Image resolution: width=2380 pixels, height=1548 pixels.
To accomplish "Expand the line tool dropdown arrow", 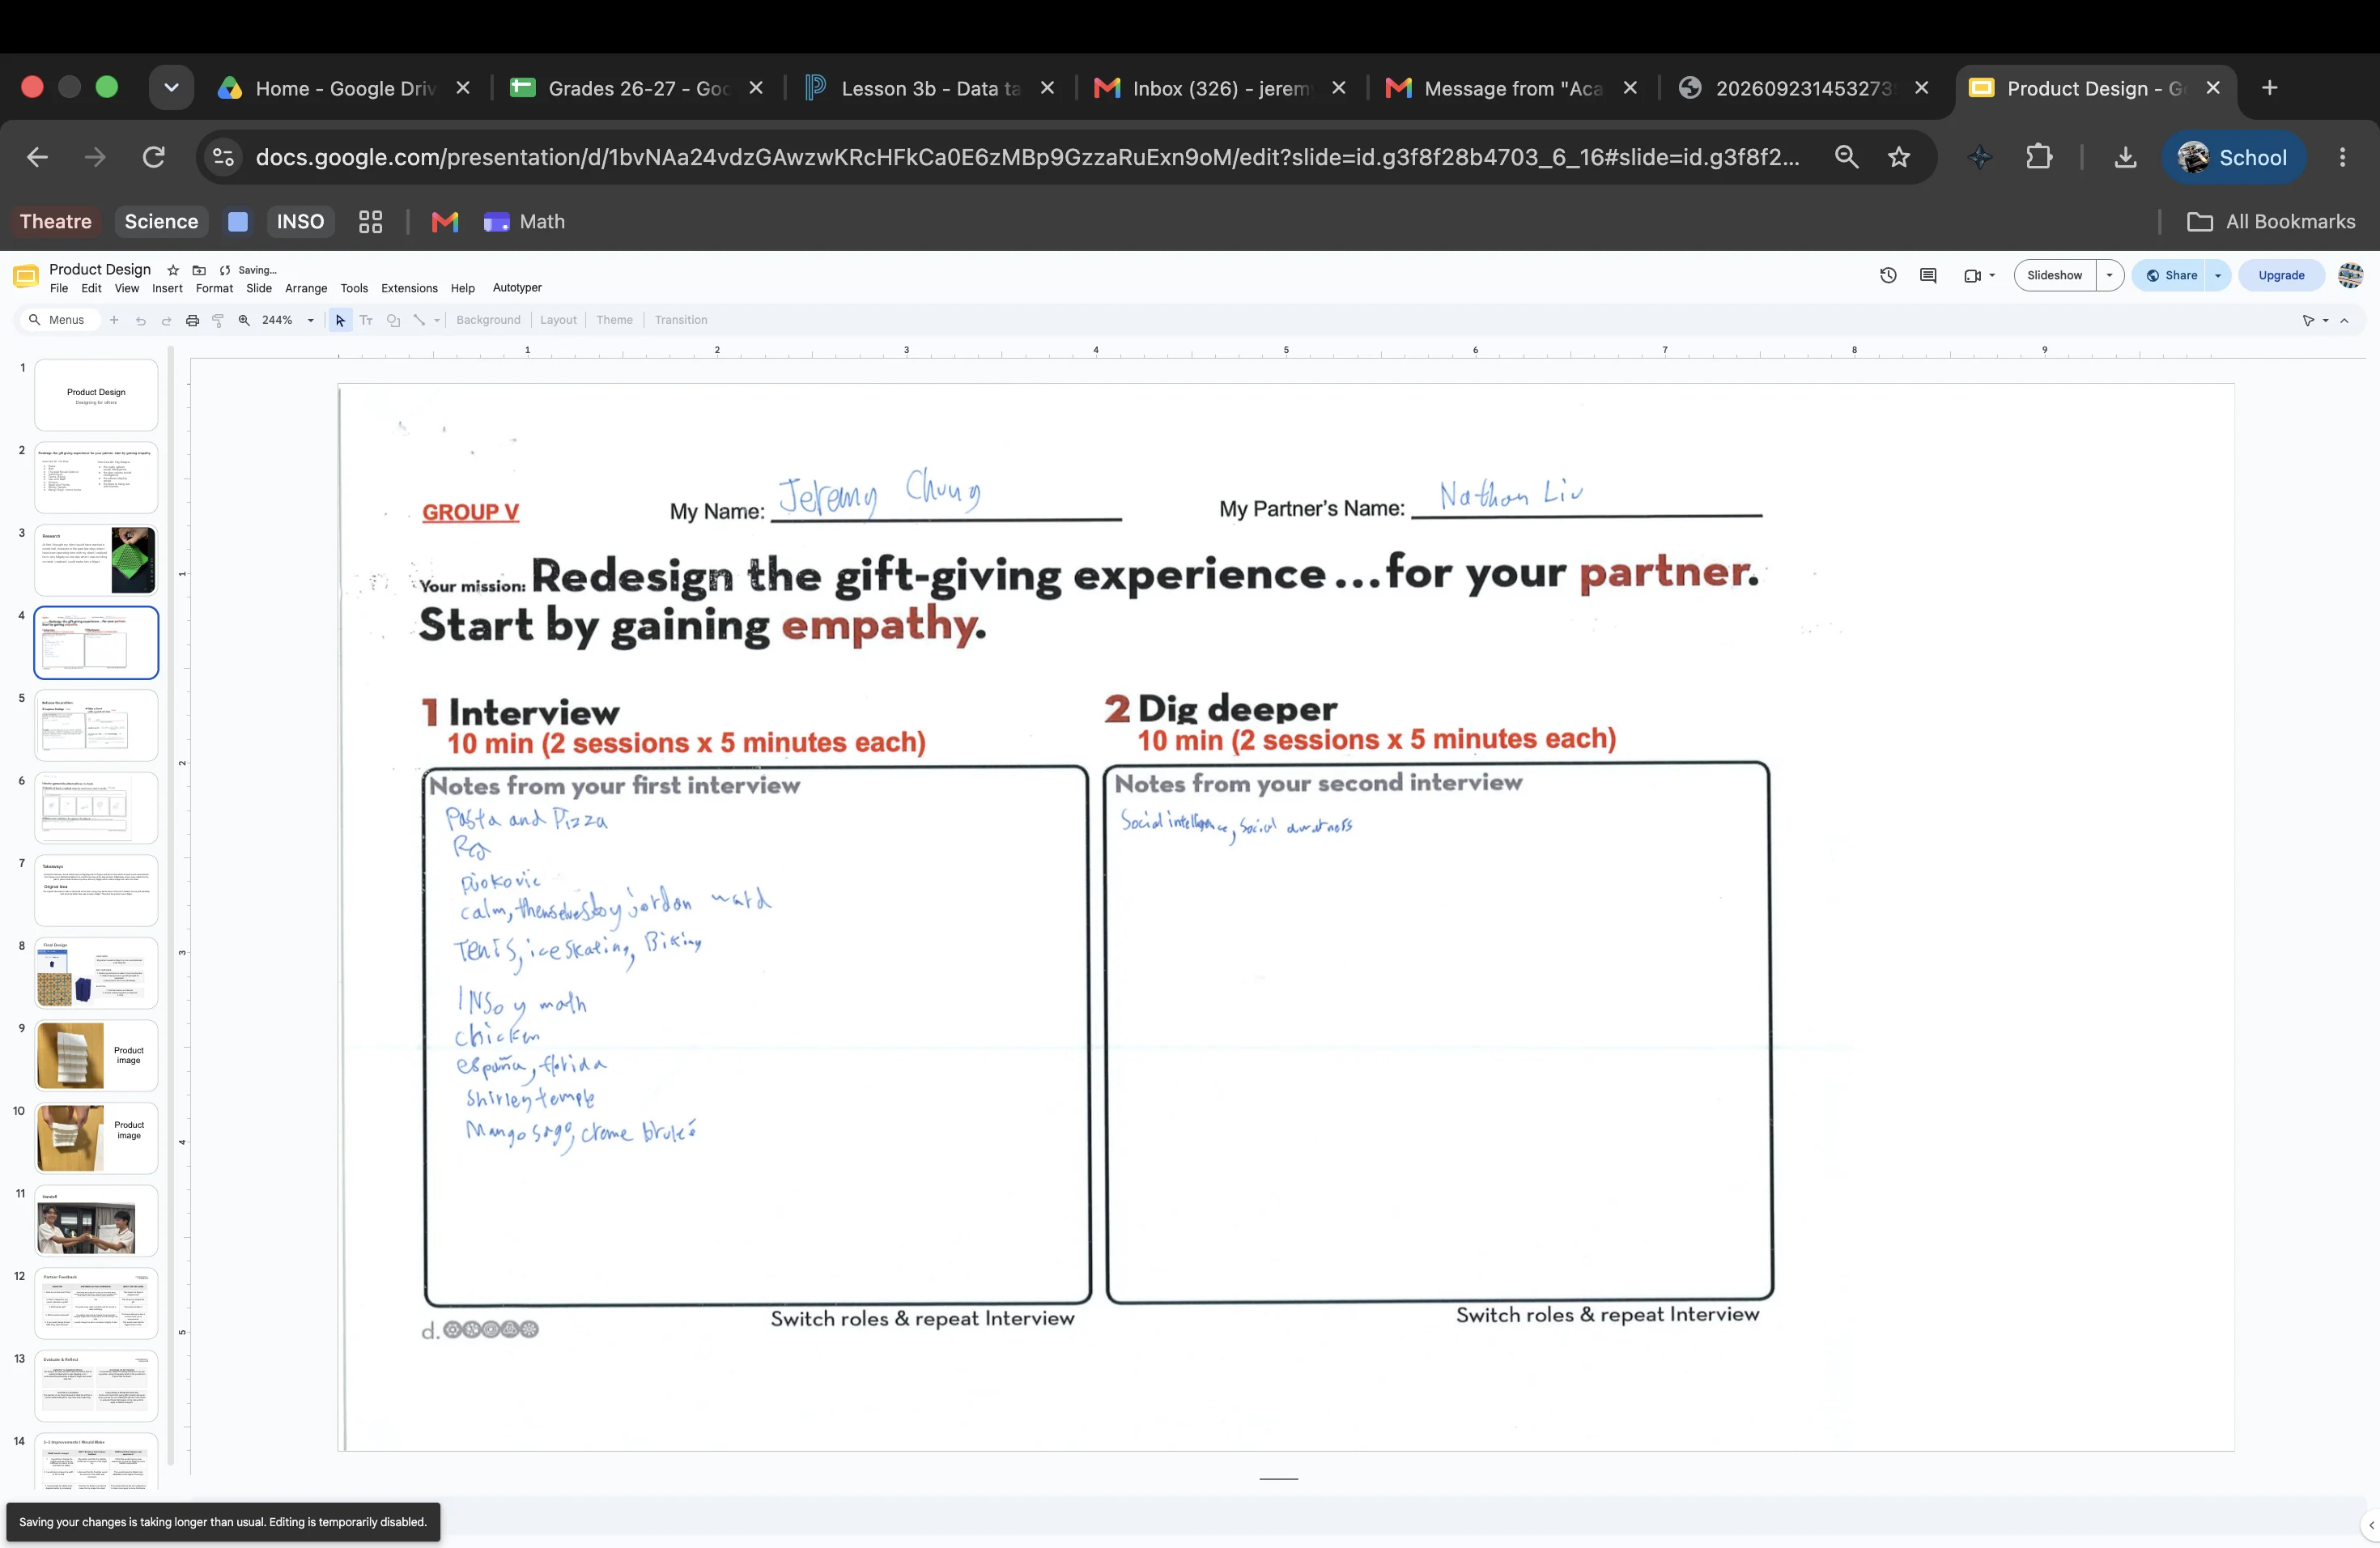I will pos(437,321).
